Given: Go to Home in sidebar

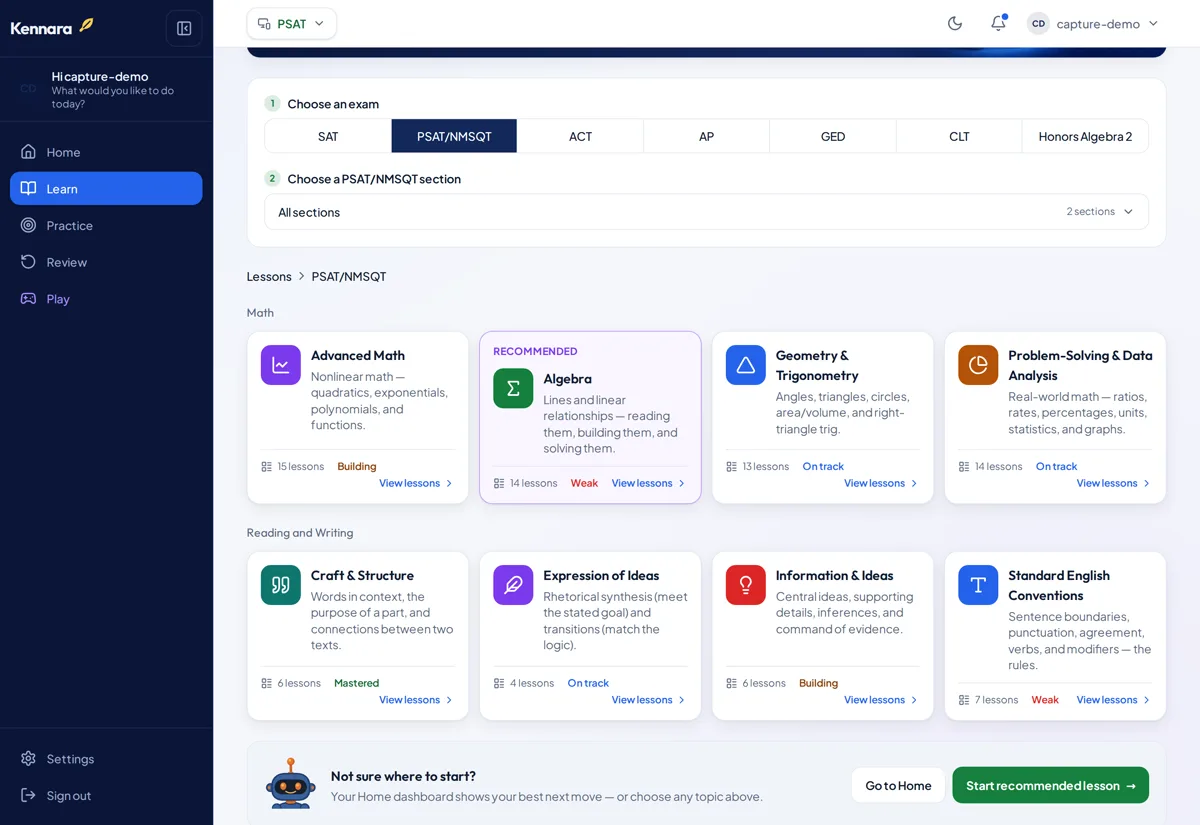Looking at the screenshot, I should pyautogui.click(x=106, y=152).
